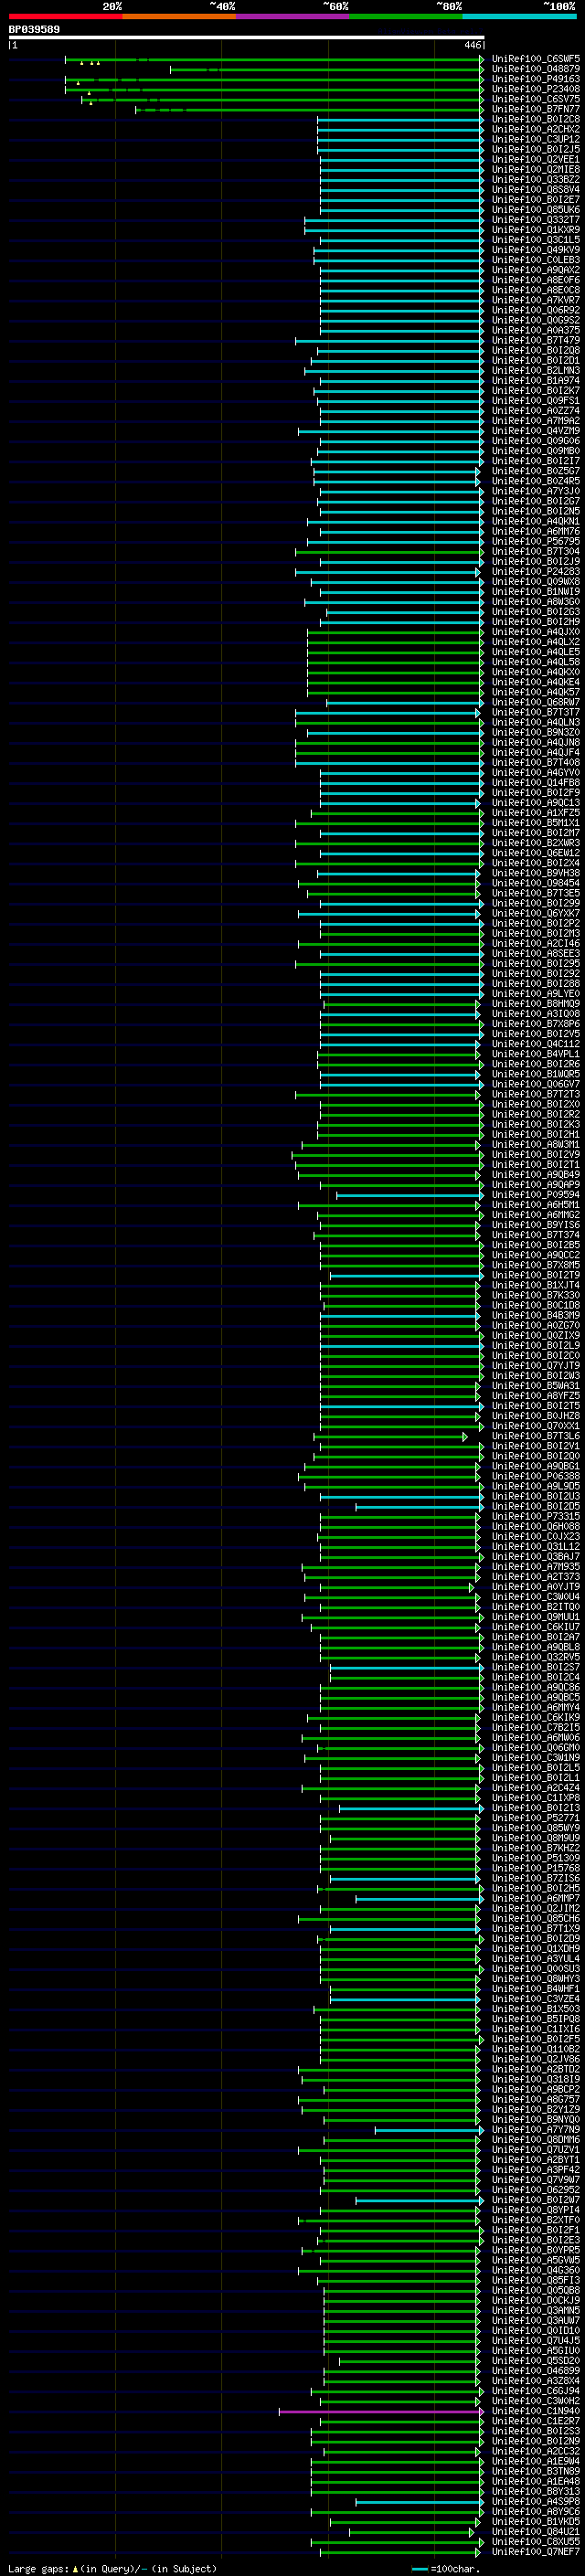Select entry UniRef100_Q7YJT9
Screen dimensions: 585x2576
[x=536, y=1366]
